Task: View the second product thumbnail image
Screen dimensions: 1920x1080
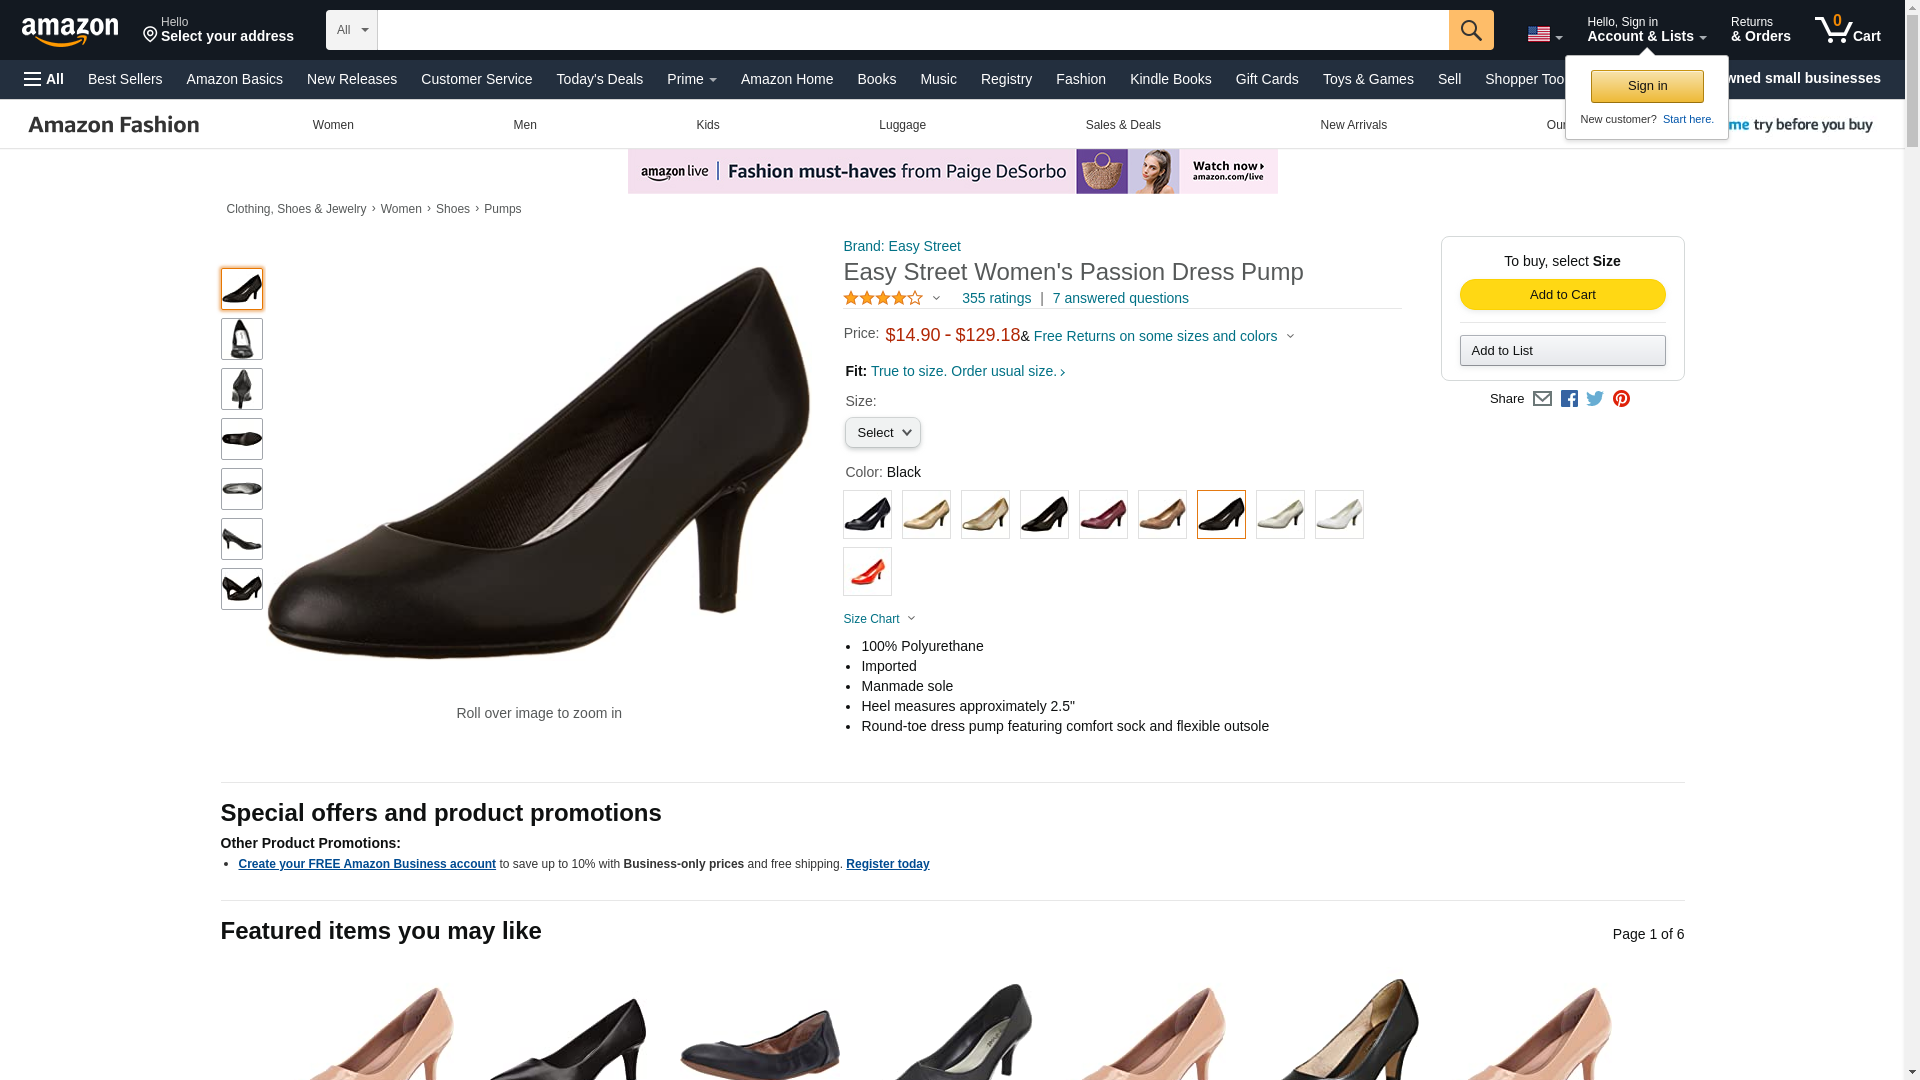Action: [x=241, y=339]
